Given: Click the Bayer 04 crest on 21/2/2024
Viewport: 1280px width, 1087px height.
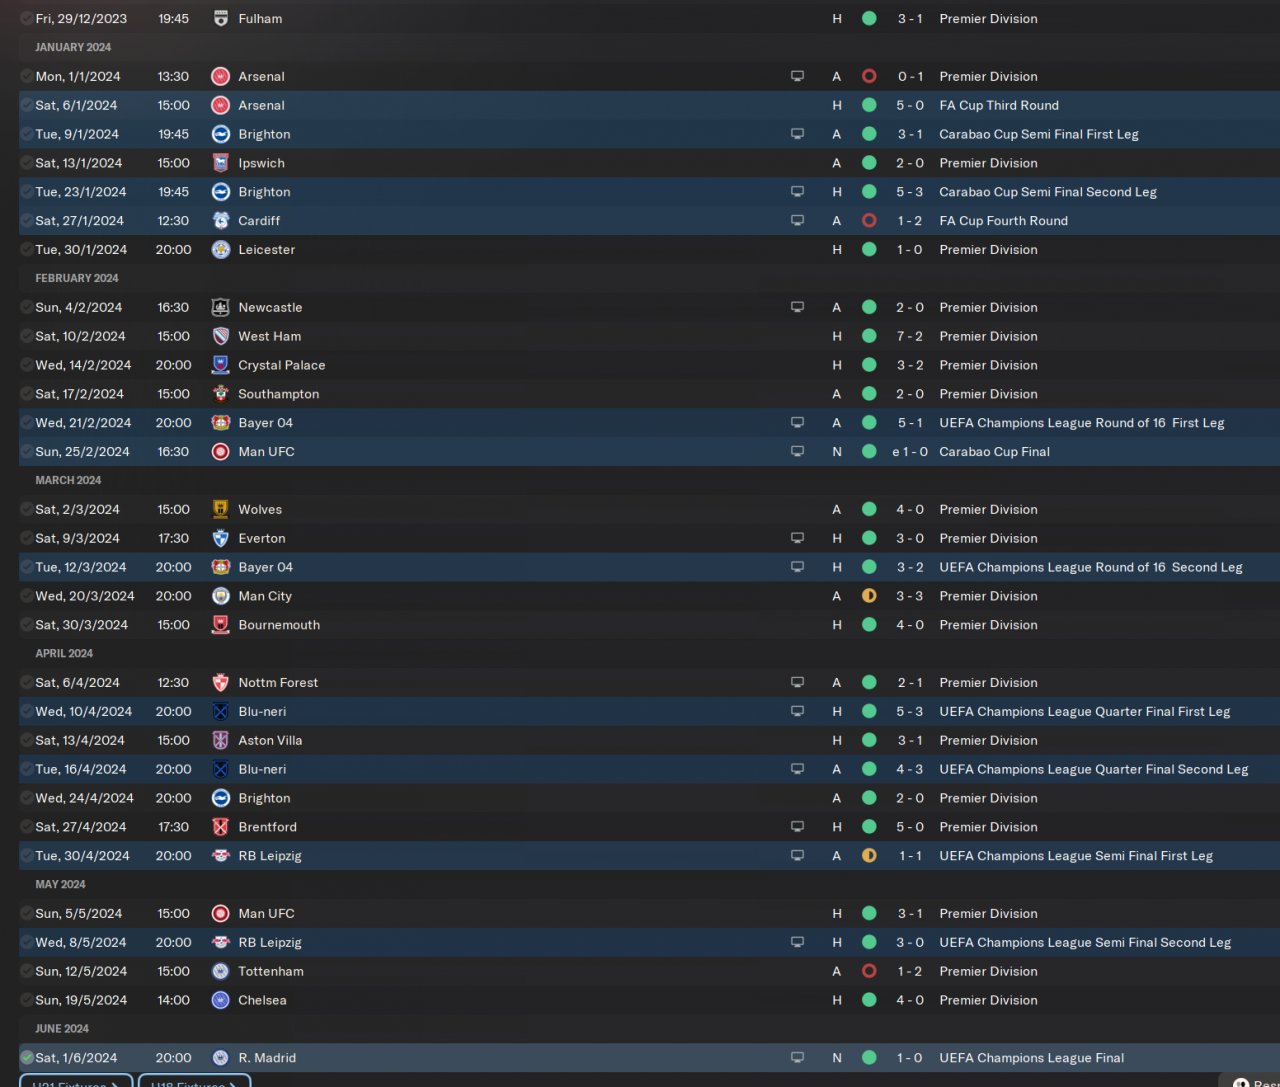Looking at the screenshot, I should coord(220,423).
